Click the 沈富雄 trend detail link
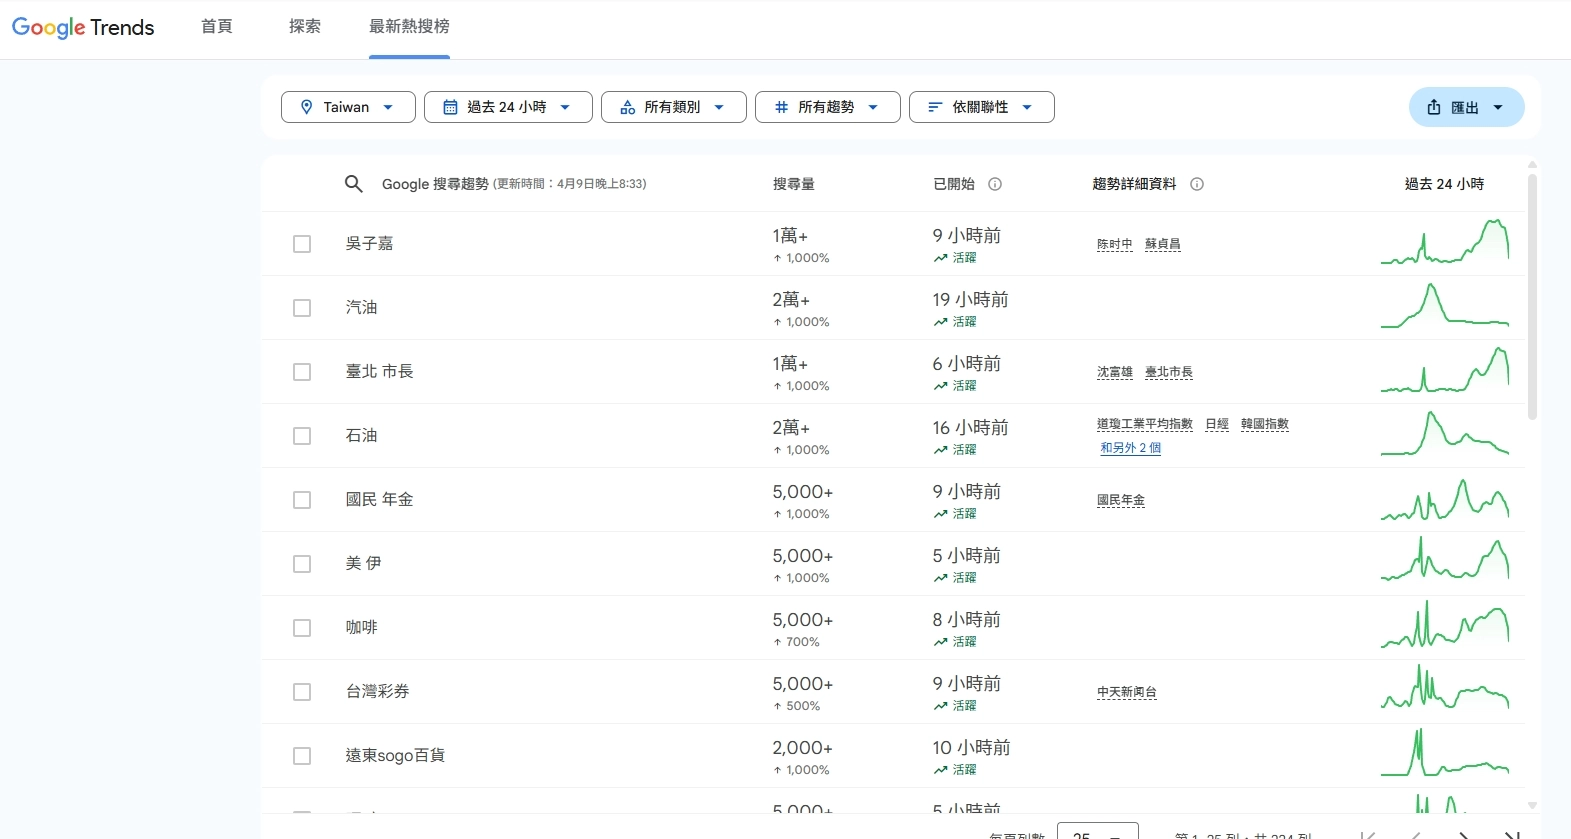1571x839 pixels. pos(1115,372)
